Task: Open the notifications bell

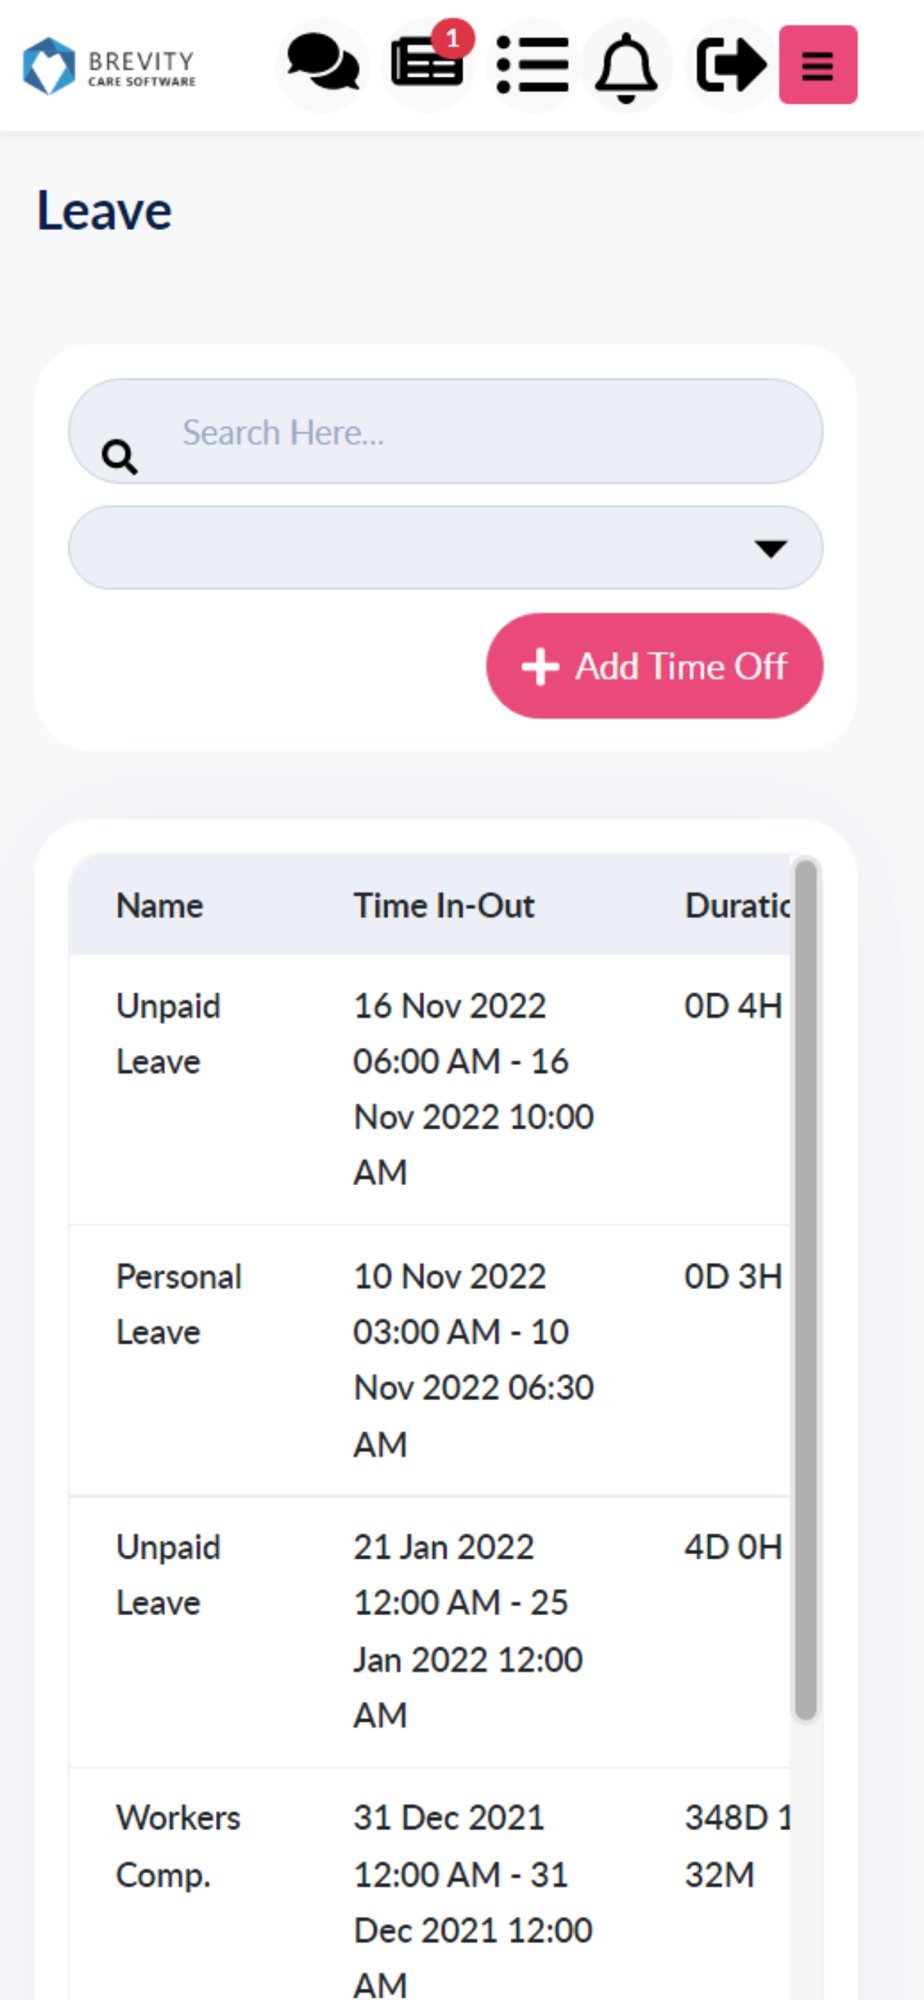Action: coord(626,65)
